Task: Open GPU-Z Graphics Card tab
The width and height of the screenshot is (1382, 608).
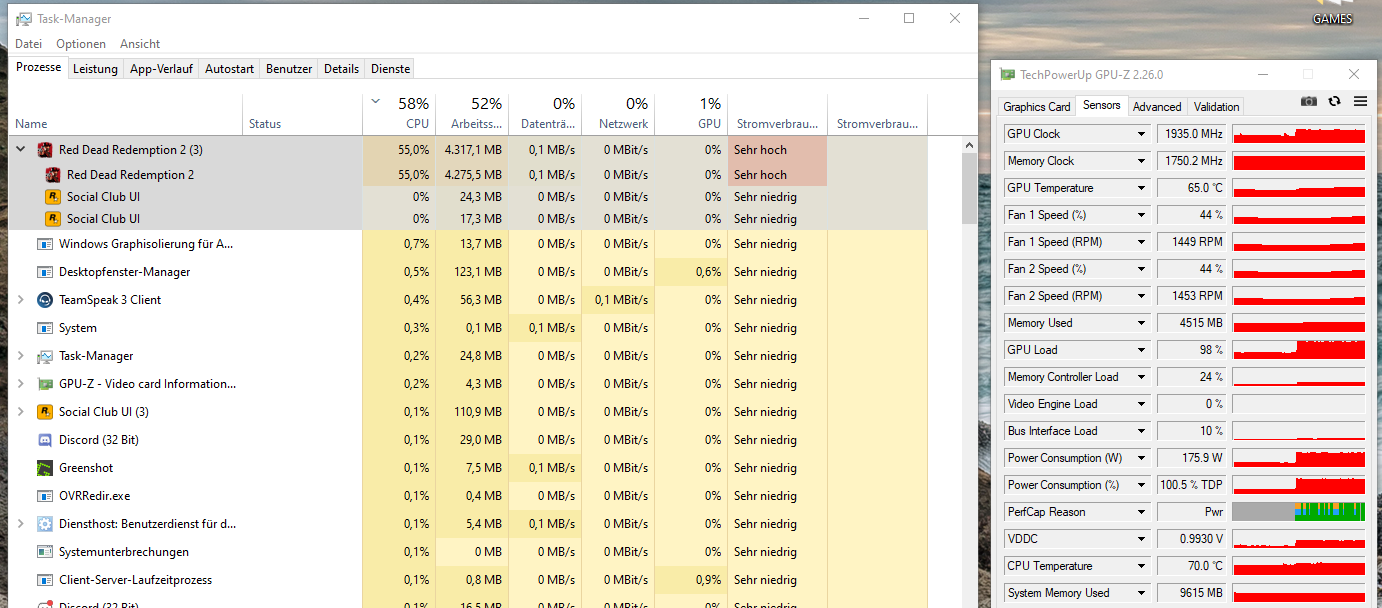Action: tap(1037, 107)
